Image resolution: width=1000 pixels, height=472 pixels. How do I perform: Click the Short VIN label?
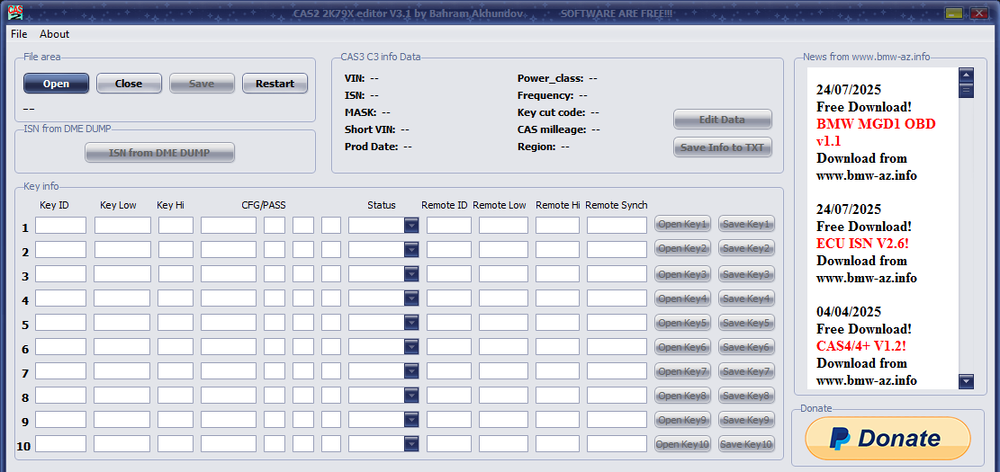pos(370,130)
